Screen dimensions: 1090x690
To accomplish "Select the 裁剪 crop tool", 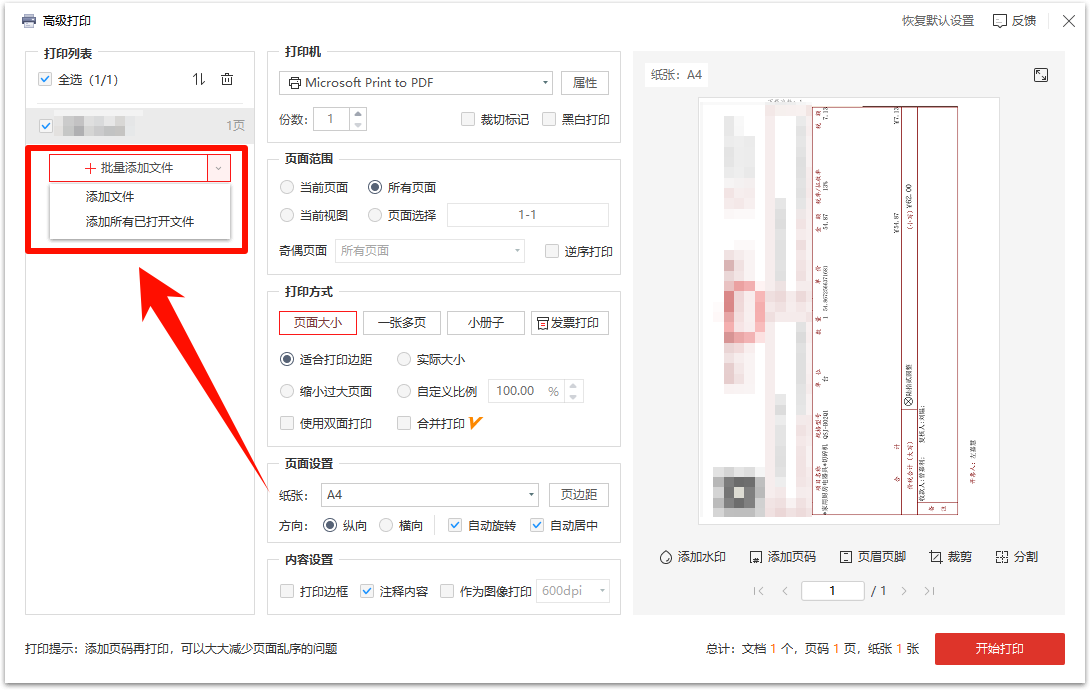I will (950, 557).
